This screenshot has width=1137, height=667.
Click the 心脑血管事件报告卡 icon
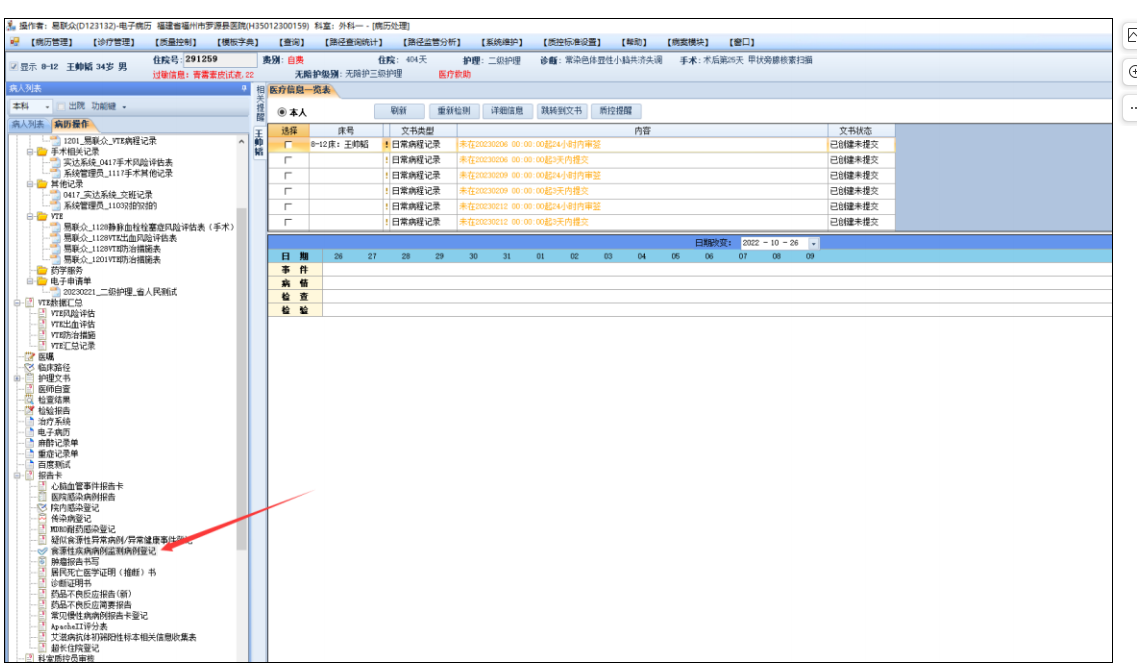point(42,486)
